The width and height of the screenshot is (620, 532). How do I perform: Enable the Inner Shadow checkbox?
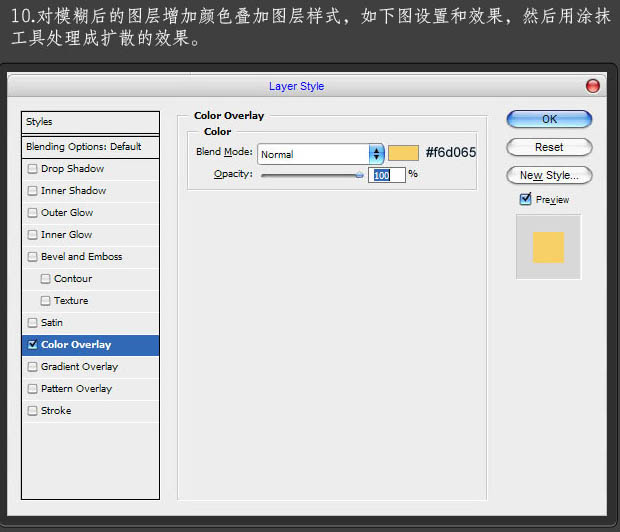[x=33, y=191]
